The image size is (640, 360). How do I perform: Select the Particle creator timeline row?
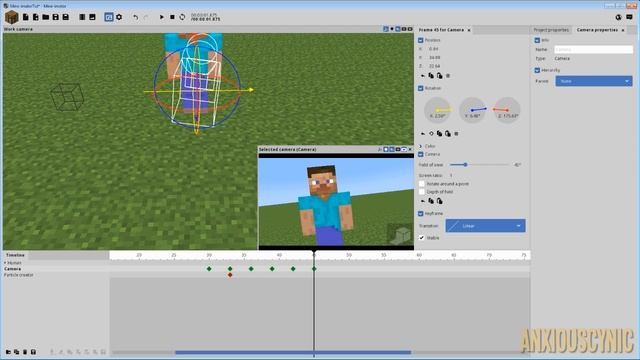55,275
